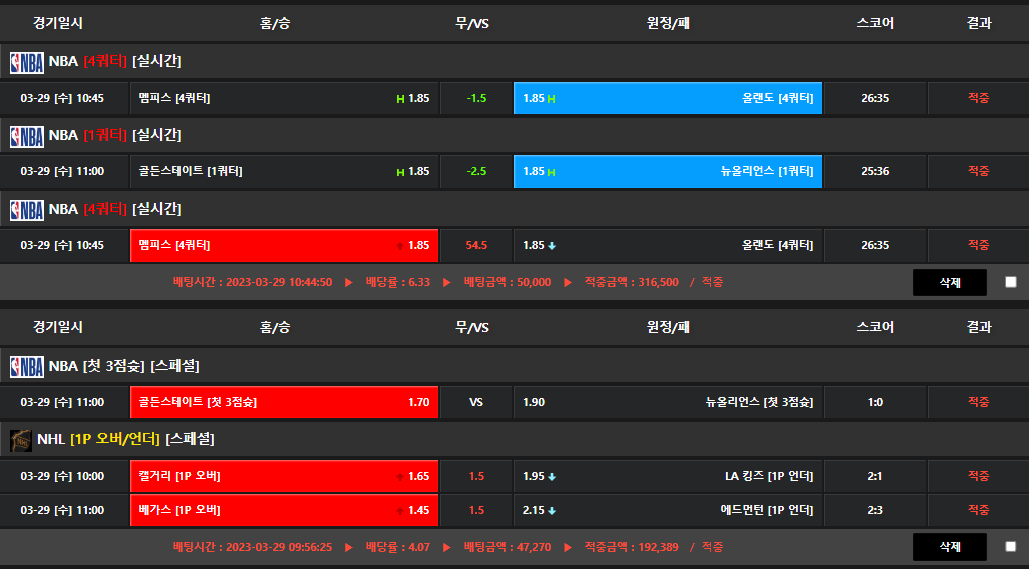The image size is (1029, 569).
Task: Click the down arrow beside the 2.15 odds
Action: [552, 511]
